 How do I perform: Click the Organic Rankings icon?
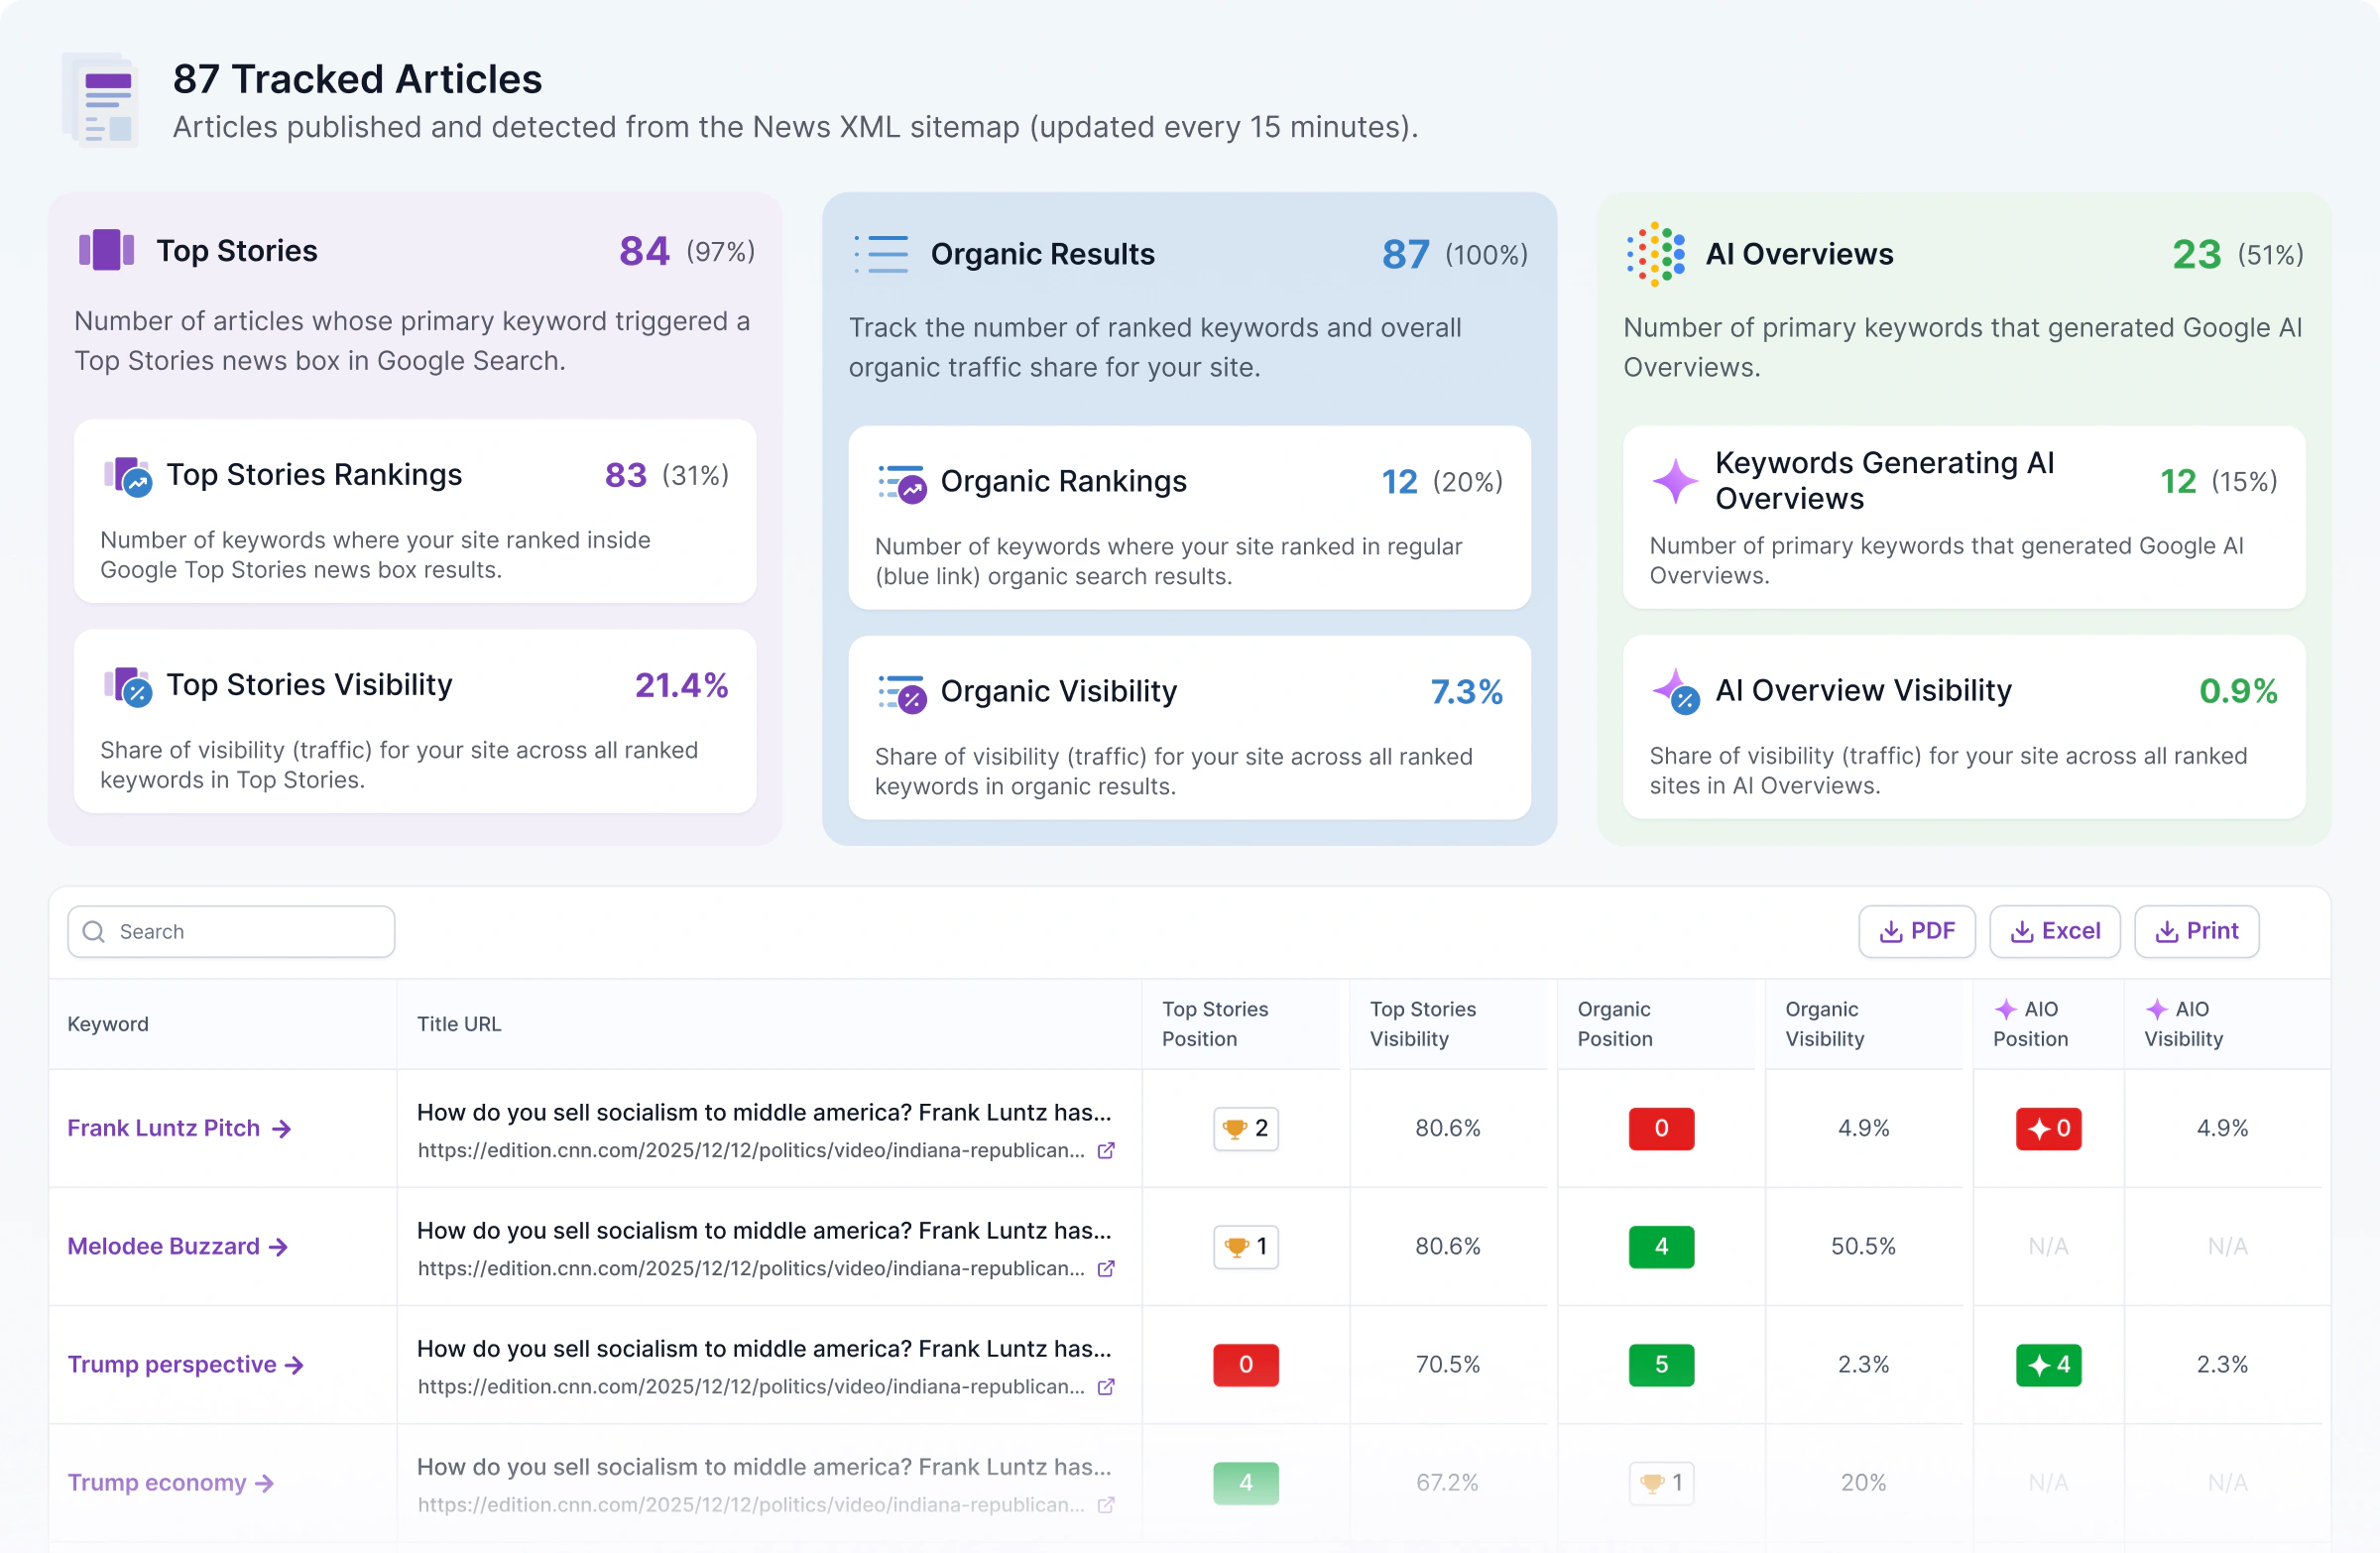901,483
